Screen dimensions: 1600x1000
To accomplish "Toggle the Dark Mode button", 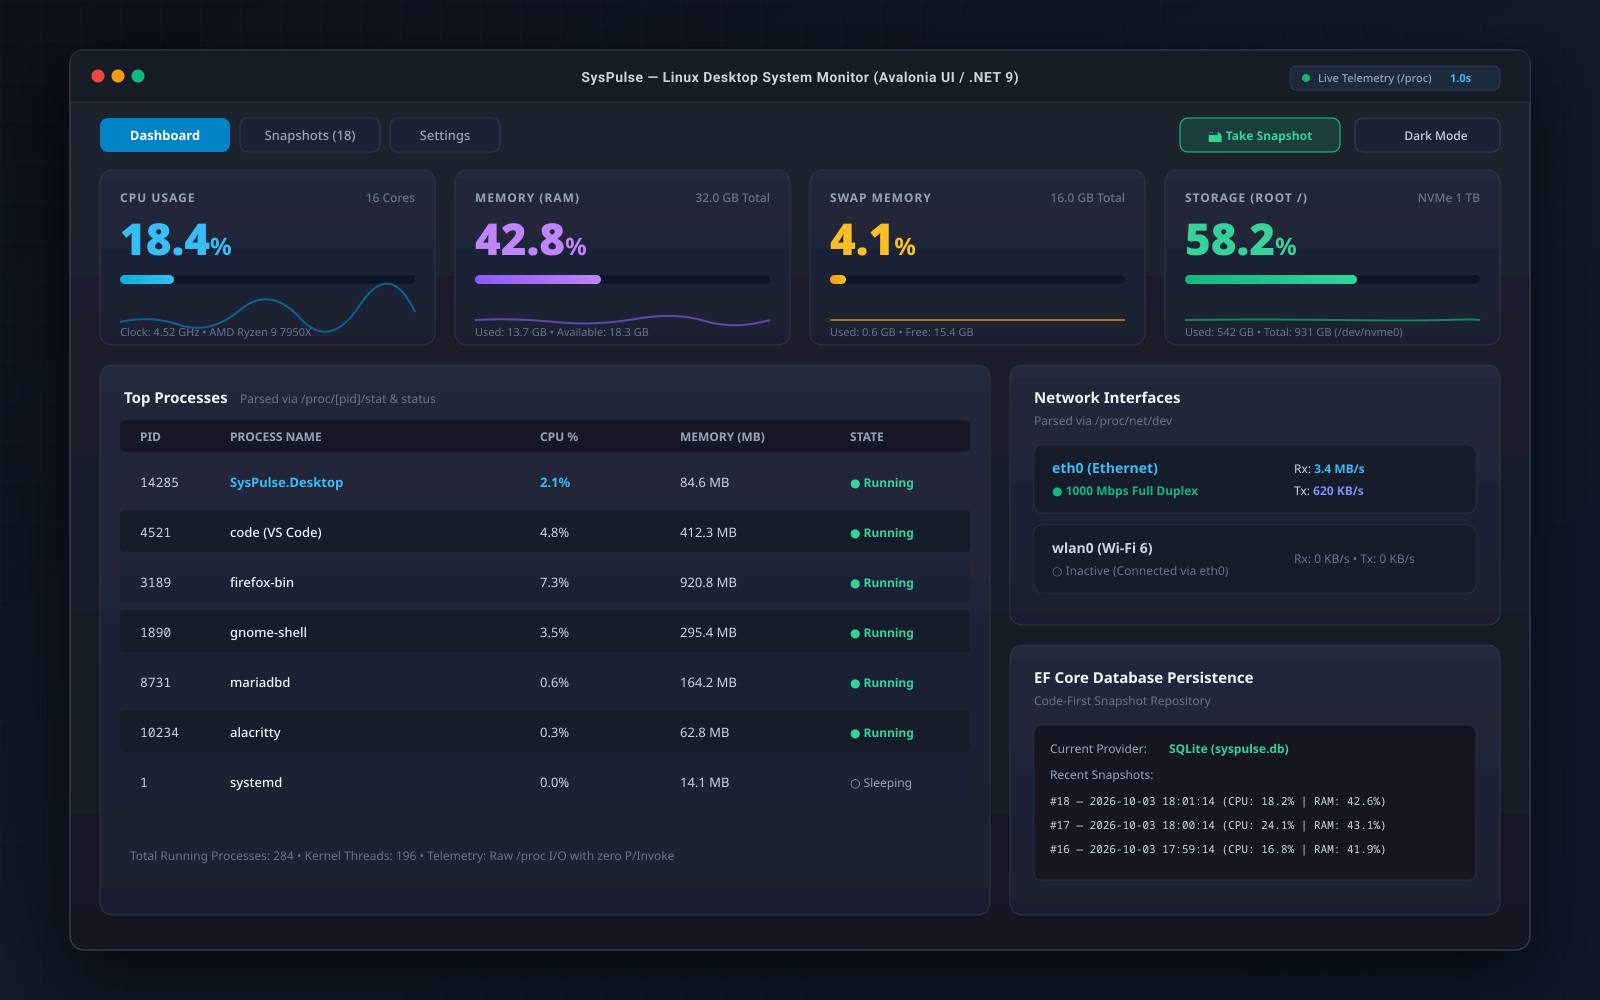I will pyautogui.click(x=1427, y=135).
